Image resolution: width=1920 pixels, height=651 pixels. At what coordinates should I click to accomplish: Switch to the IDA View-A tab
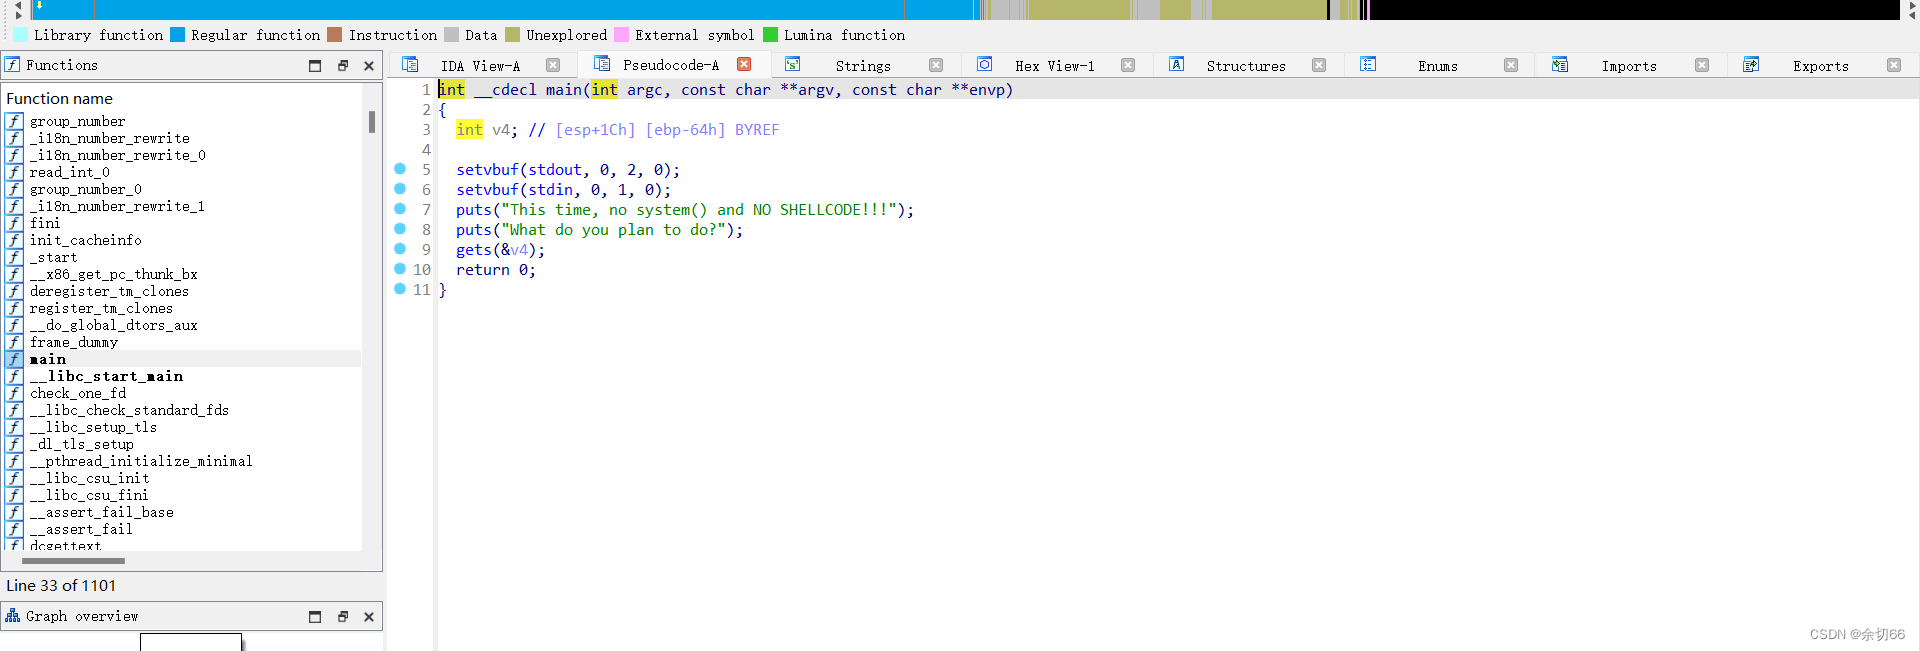click(x=480, y=66)
